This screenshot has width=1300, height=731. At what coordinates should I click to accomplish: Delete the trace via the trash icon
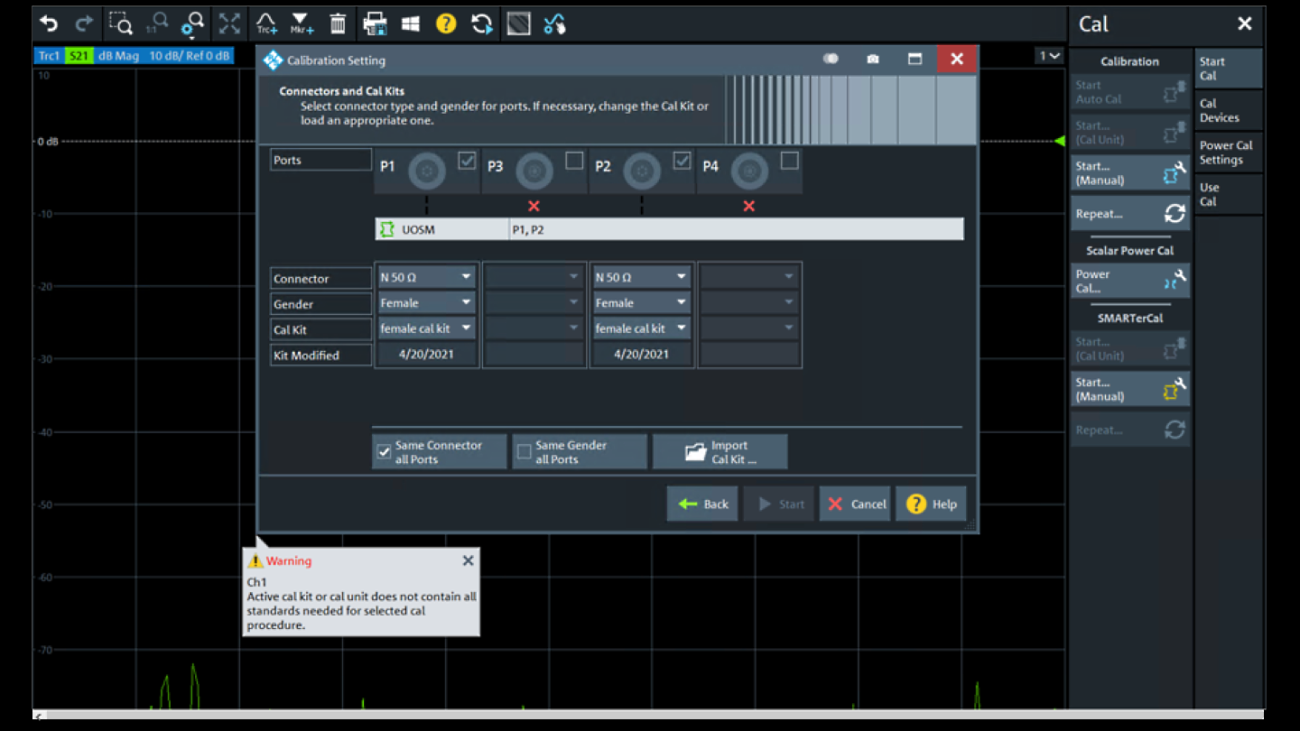pyautogui.click(x=340, y=23)
